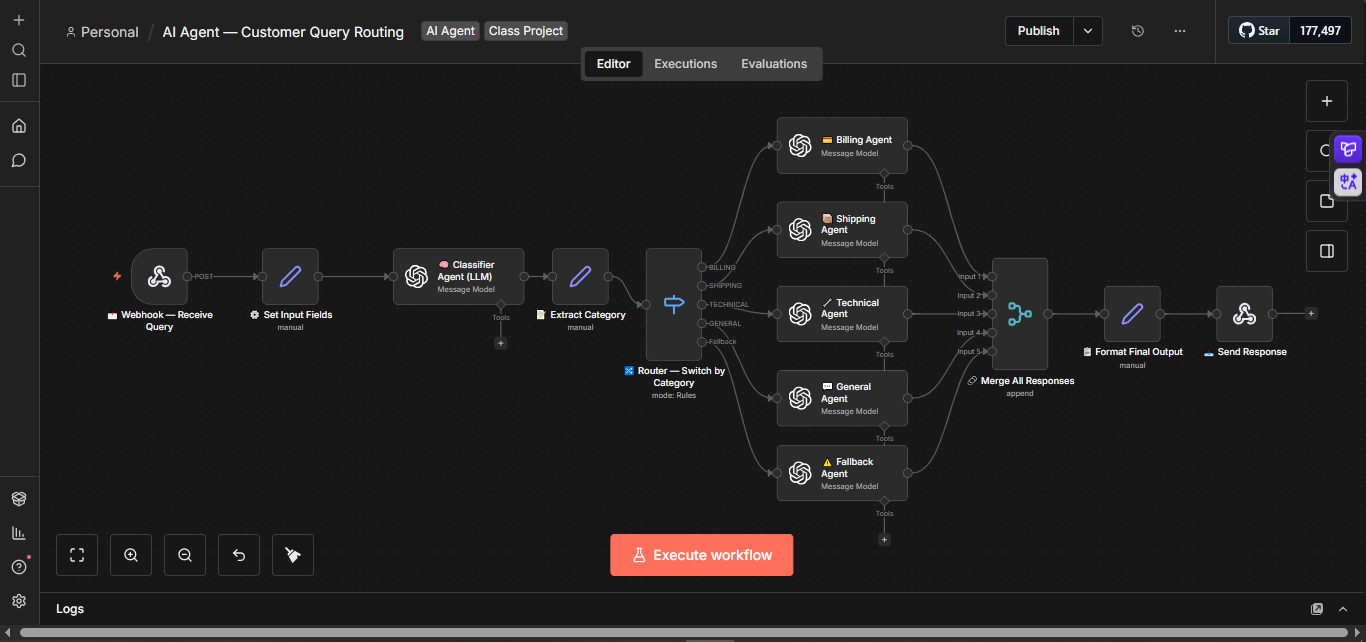The image size is (1366, 642).
Task: Pop out the Logs panel
Action: click(x=1317, y=609)
